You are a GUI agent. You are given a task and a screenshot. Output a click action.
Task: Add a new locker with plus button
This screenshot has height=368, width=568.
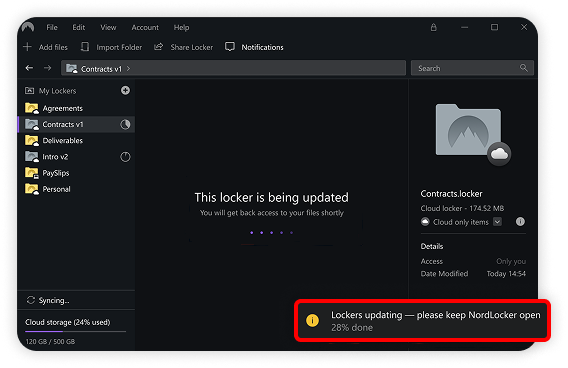(125, 91)
